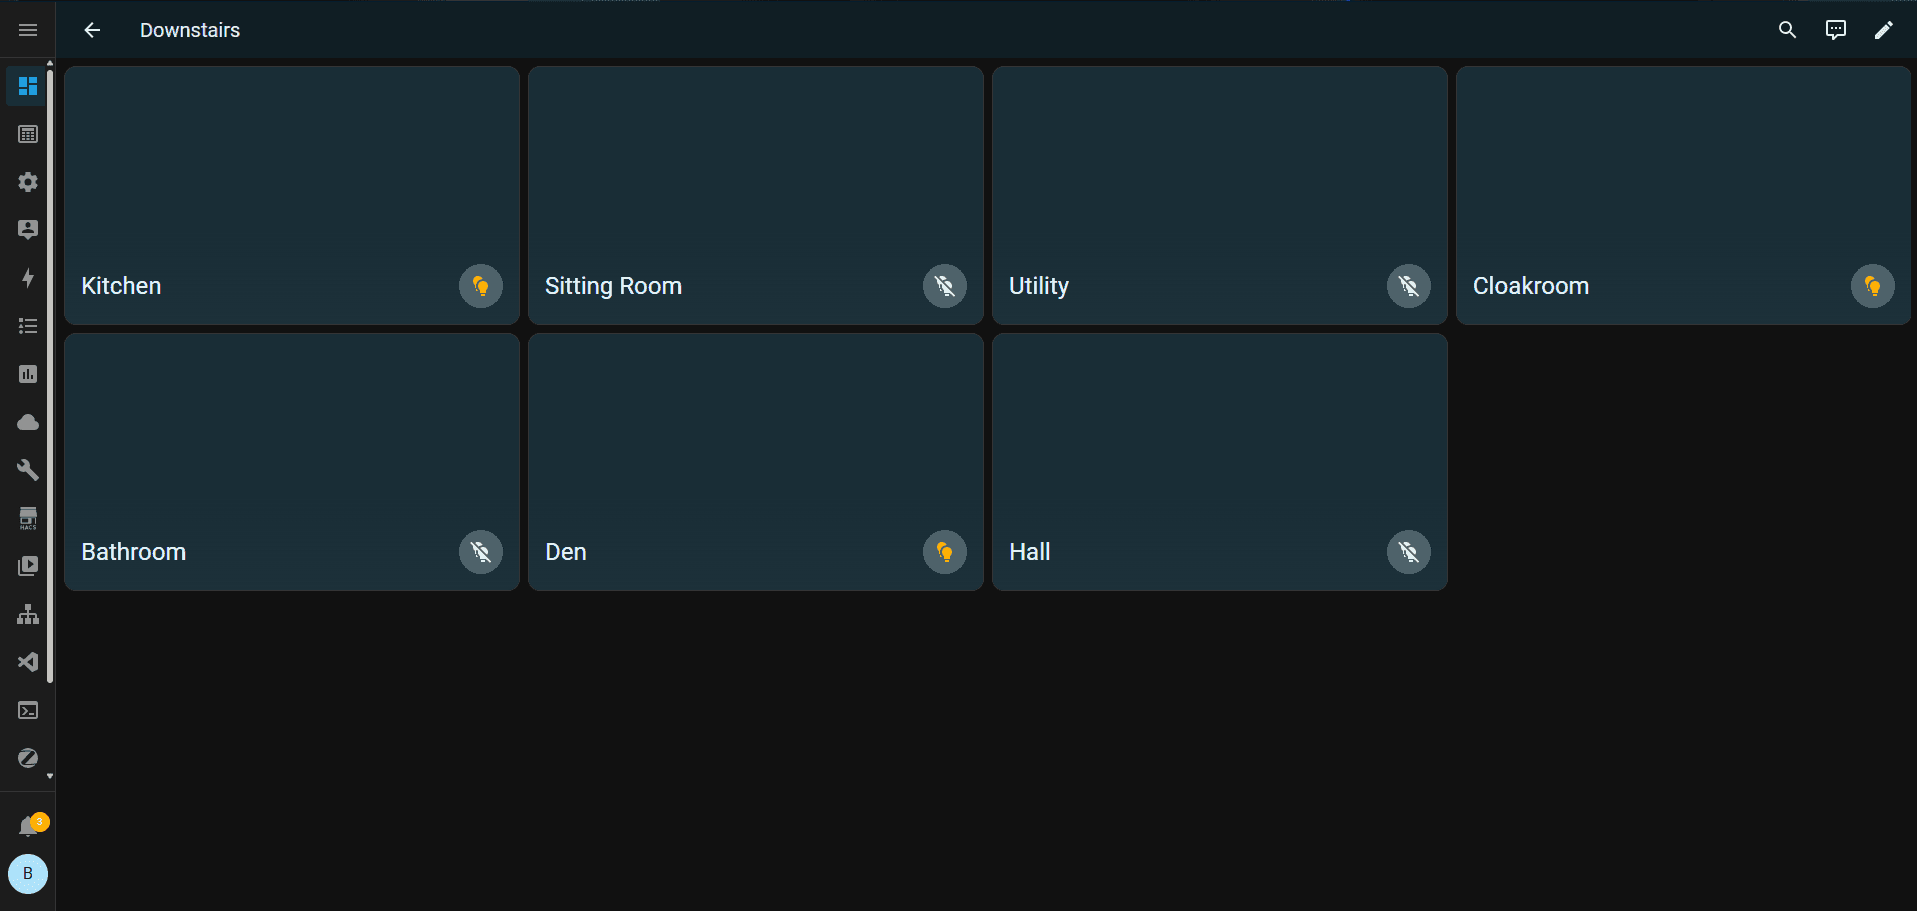
Task: Open the HACS store in sidebar
Action: coord(28,518)
